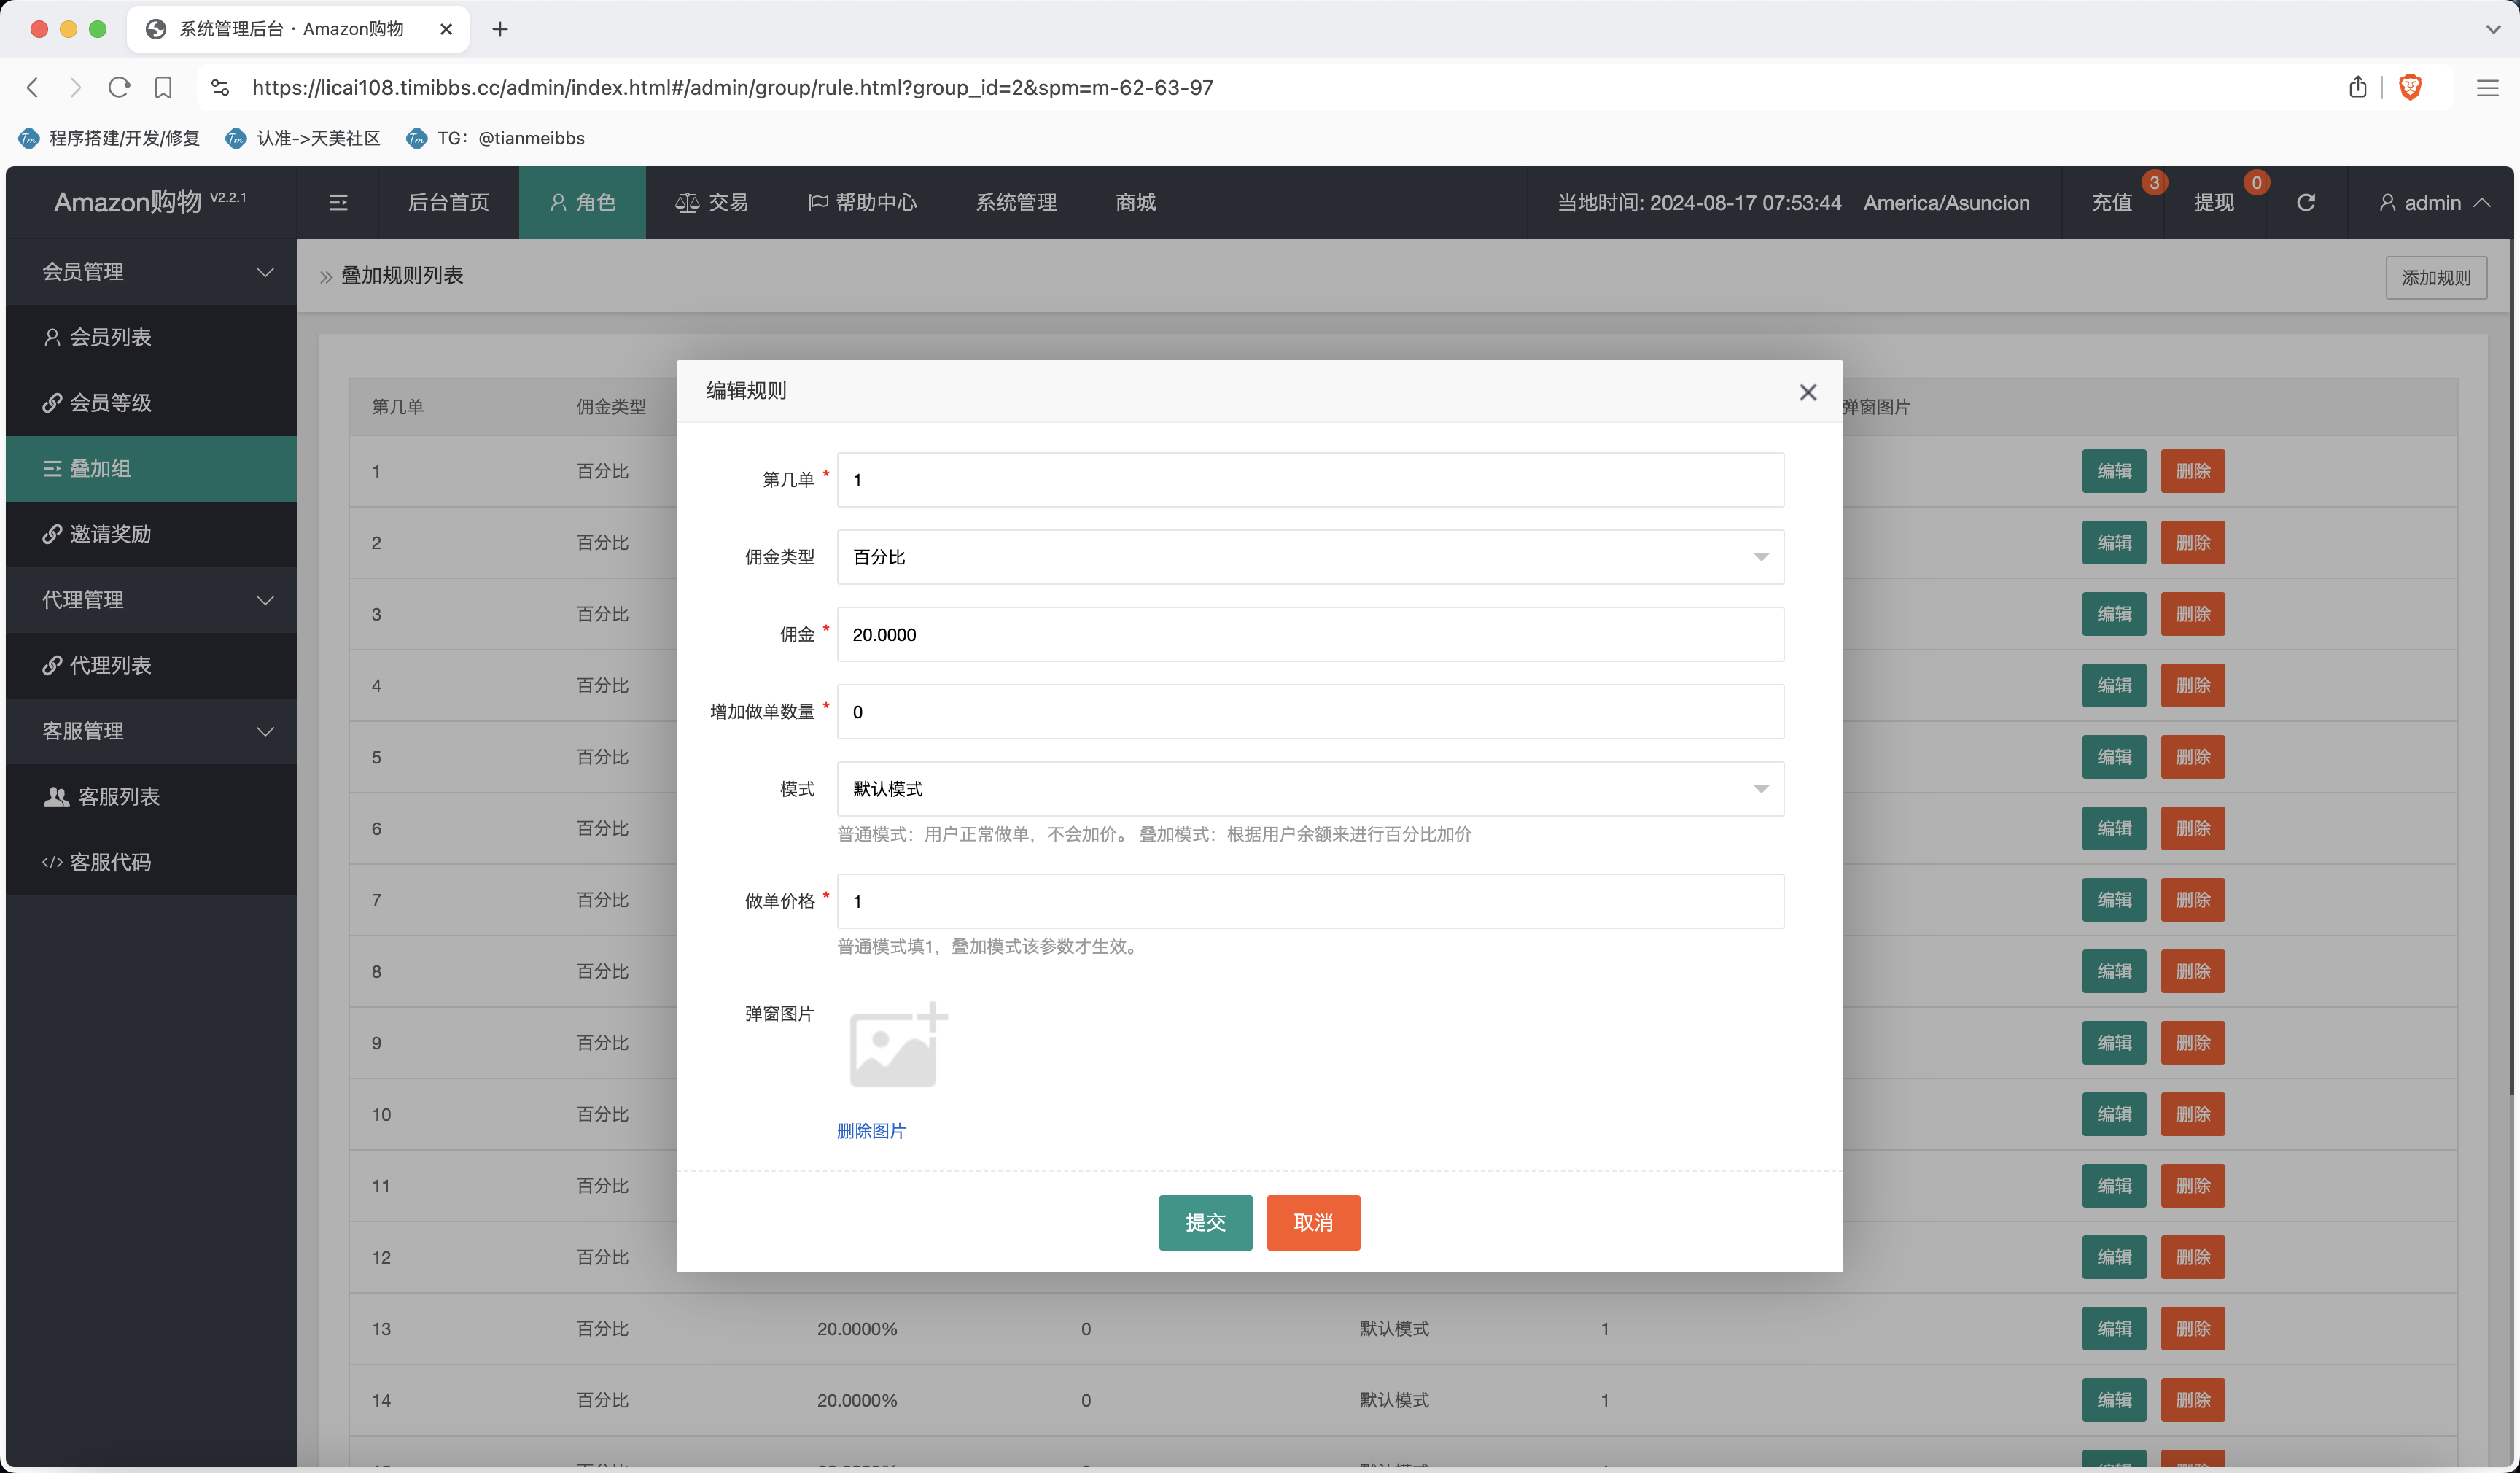The height and width of the screenshot is (1473, 2520).
Task: Open the TG: @tianmeibbs bookmark
Action: [x=496, y=138]
